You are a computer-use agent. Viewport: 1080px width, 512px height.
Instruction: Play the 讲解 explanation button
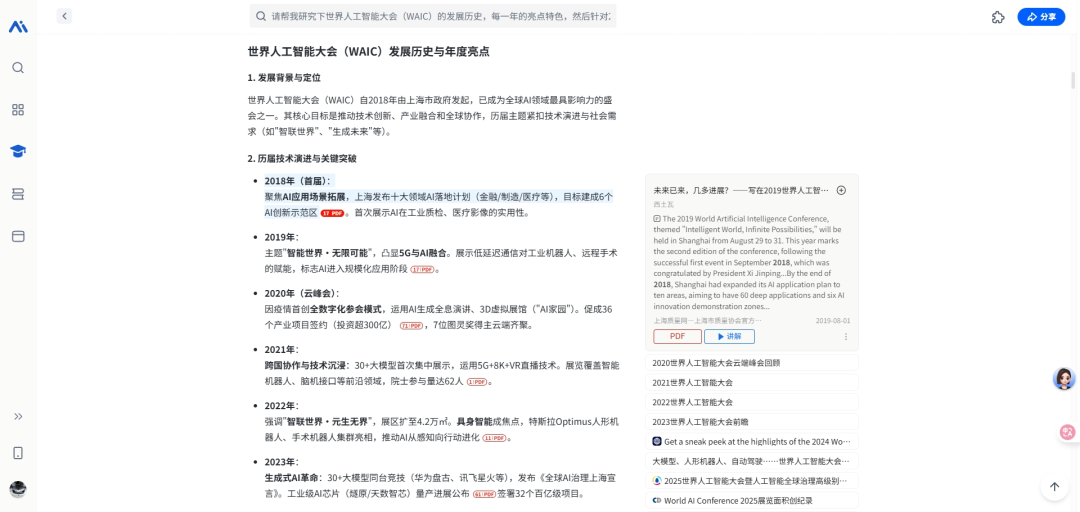729,336
